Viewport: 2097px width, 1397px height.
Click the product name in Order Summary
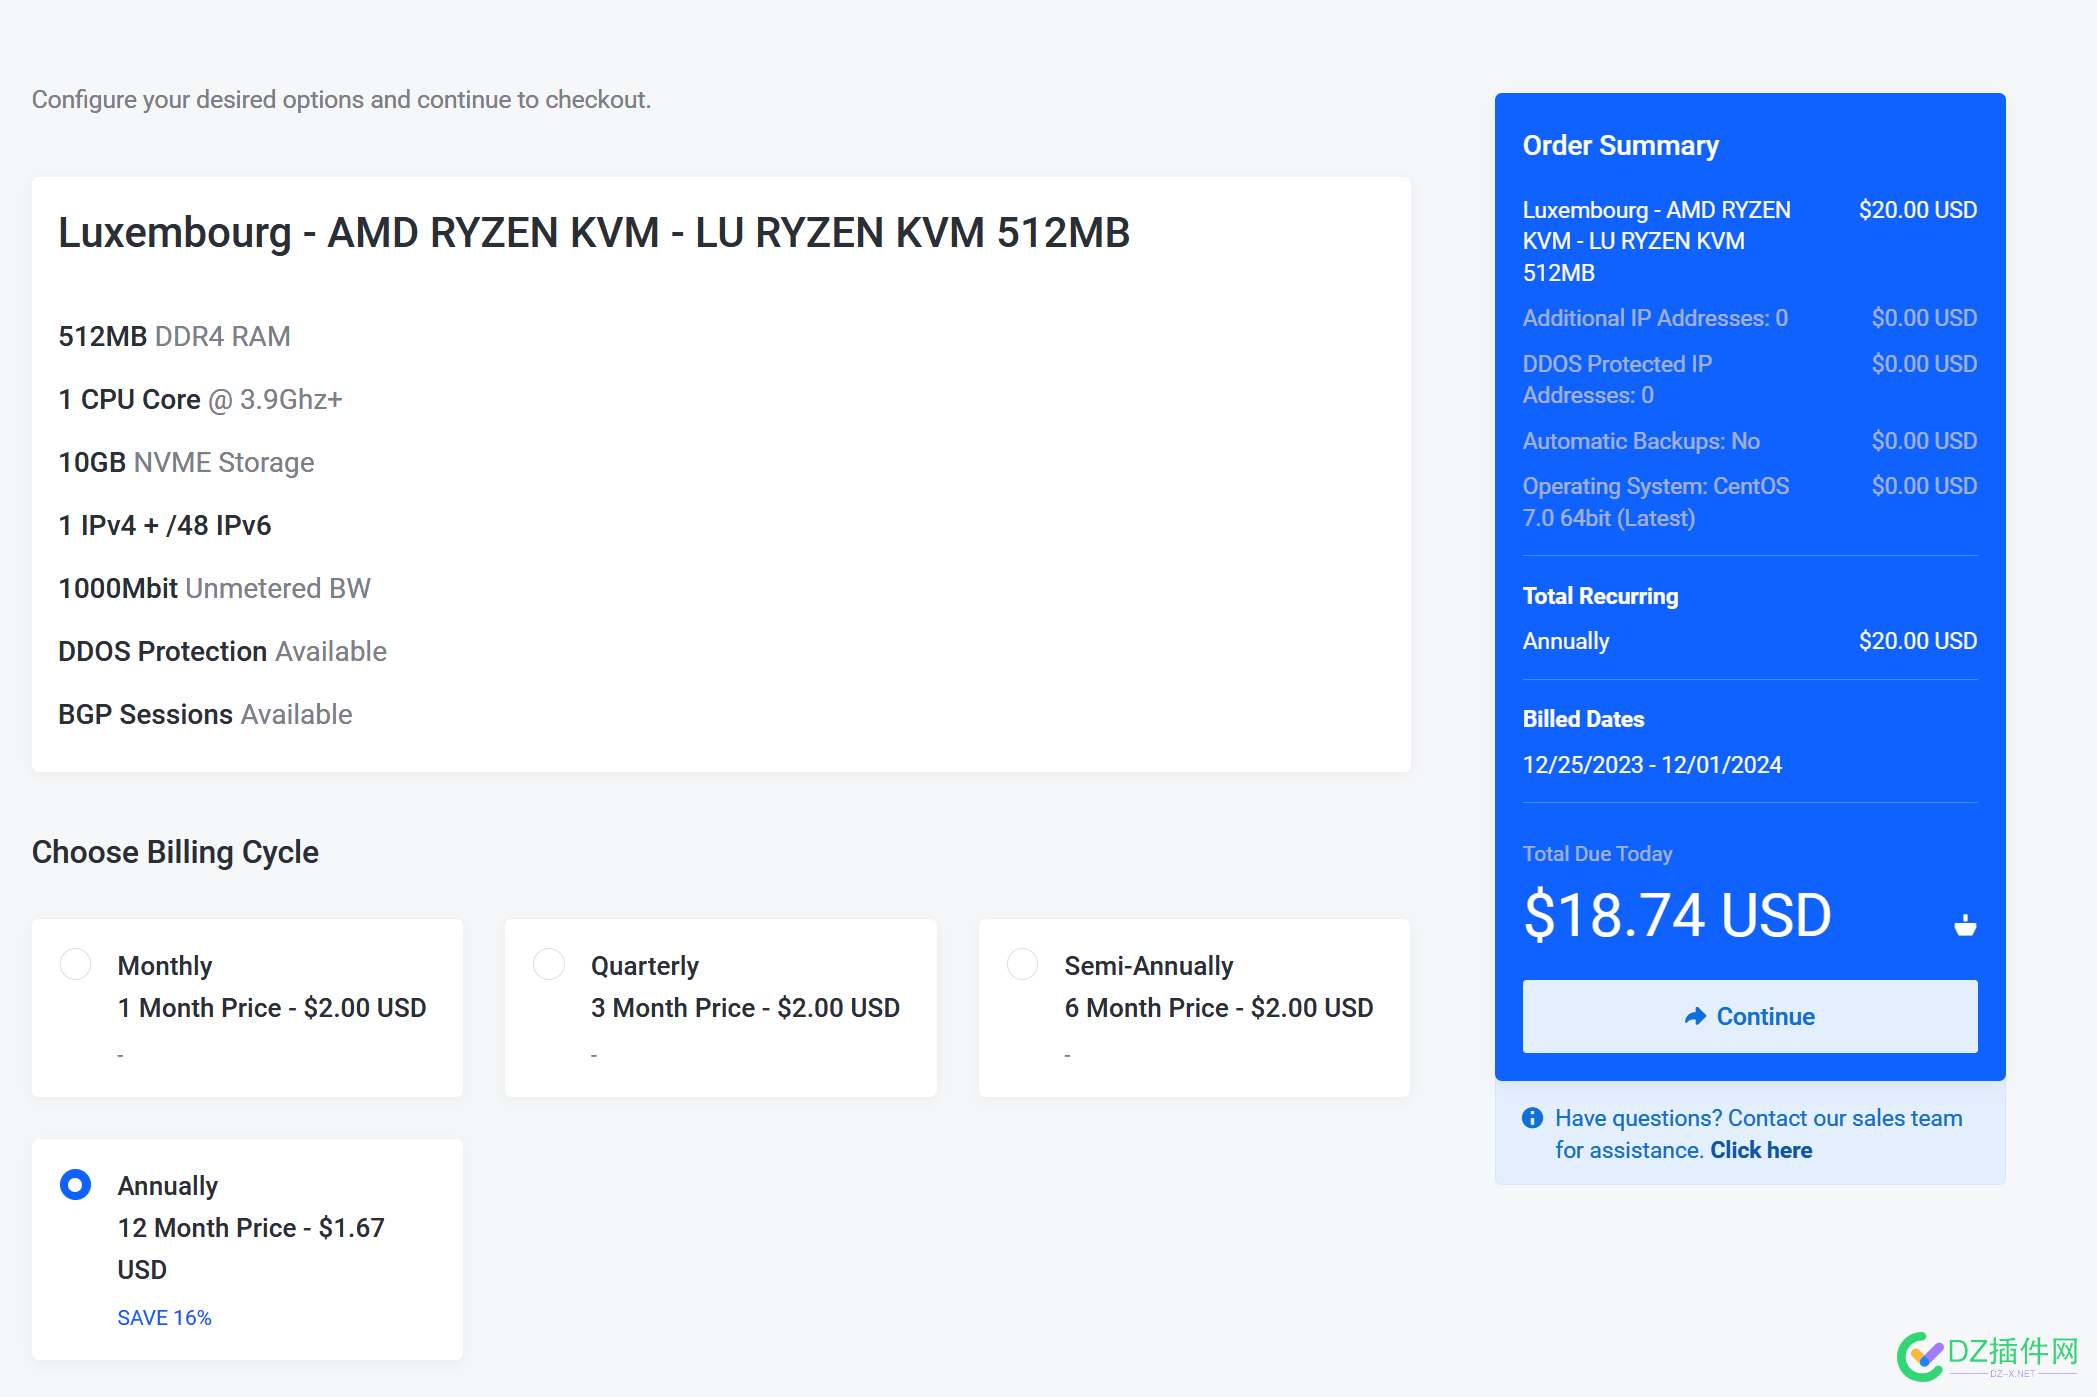pos(1657,241)
